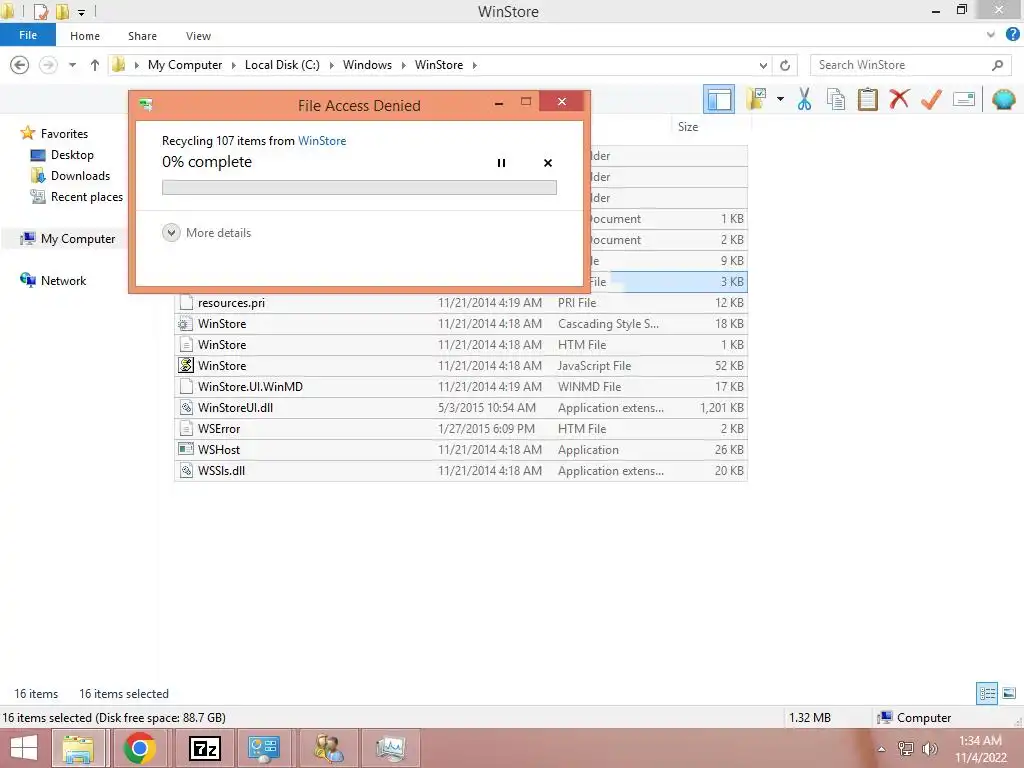Click the orange checkmark Properties icon
This screenshot has height=768, width=1024.
tap(931, 100)
